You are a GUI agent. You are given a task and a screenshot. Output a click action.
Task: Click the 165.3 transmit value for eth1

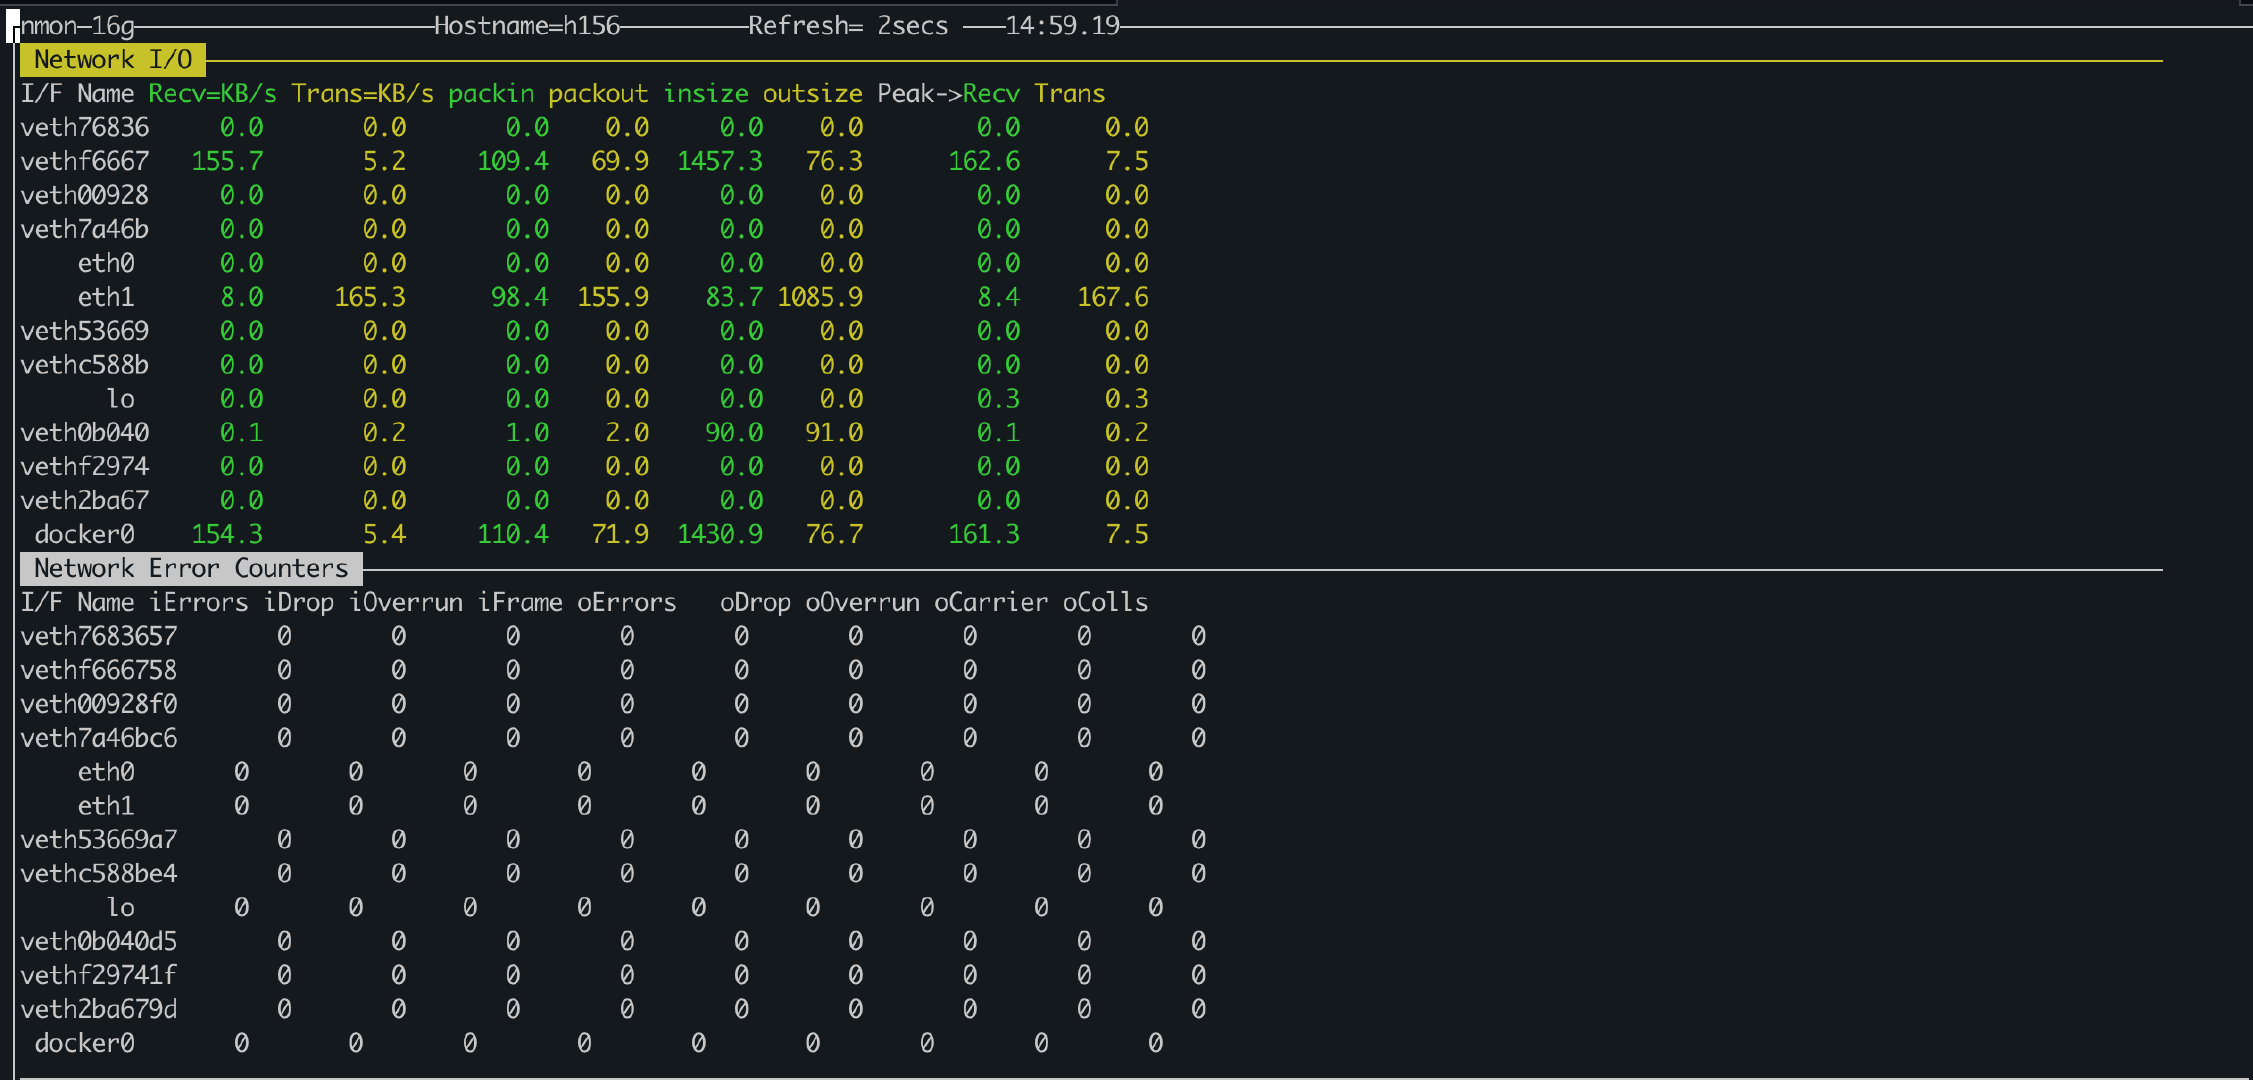coord(370,297)
